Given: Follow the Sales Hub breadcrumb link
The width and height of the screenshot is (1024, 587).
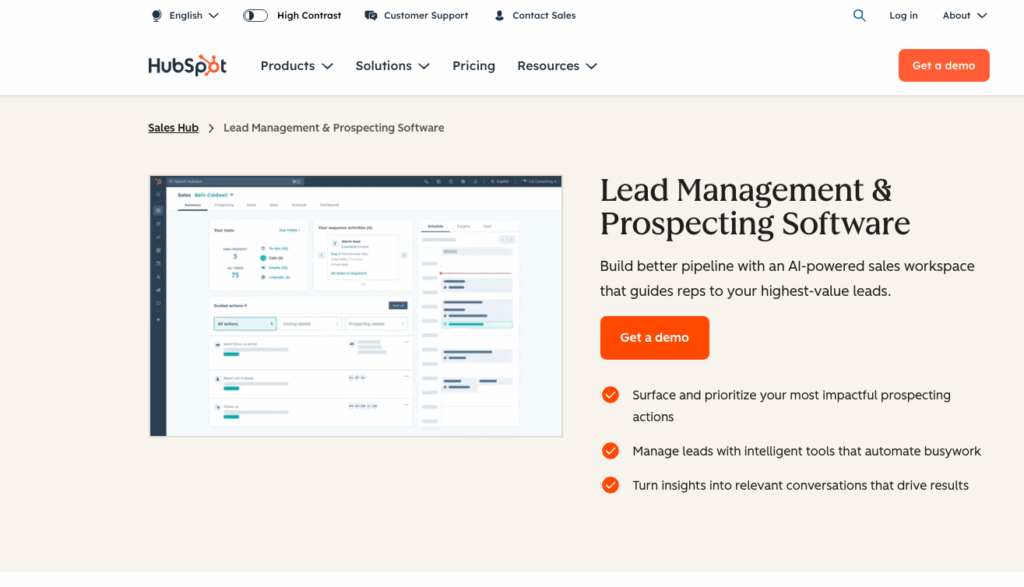Looking at the screenshot, I should [173, 128].
